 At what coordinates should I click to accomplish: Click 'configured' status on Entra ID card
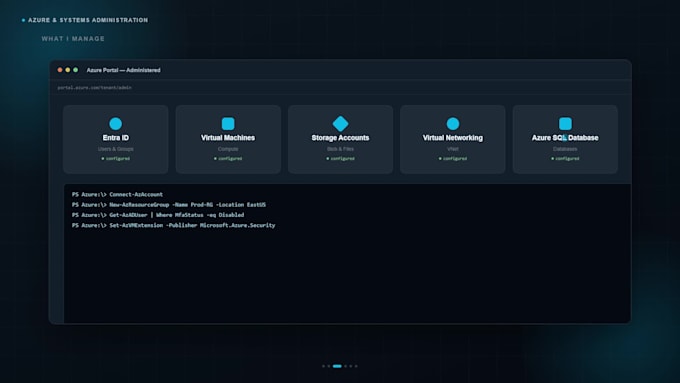(x=116, y=159)
